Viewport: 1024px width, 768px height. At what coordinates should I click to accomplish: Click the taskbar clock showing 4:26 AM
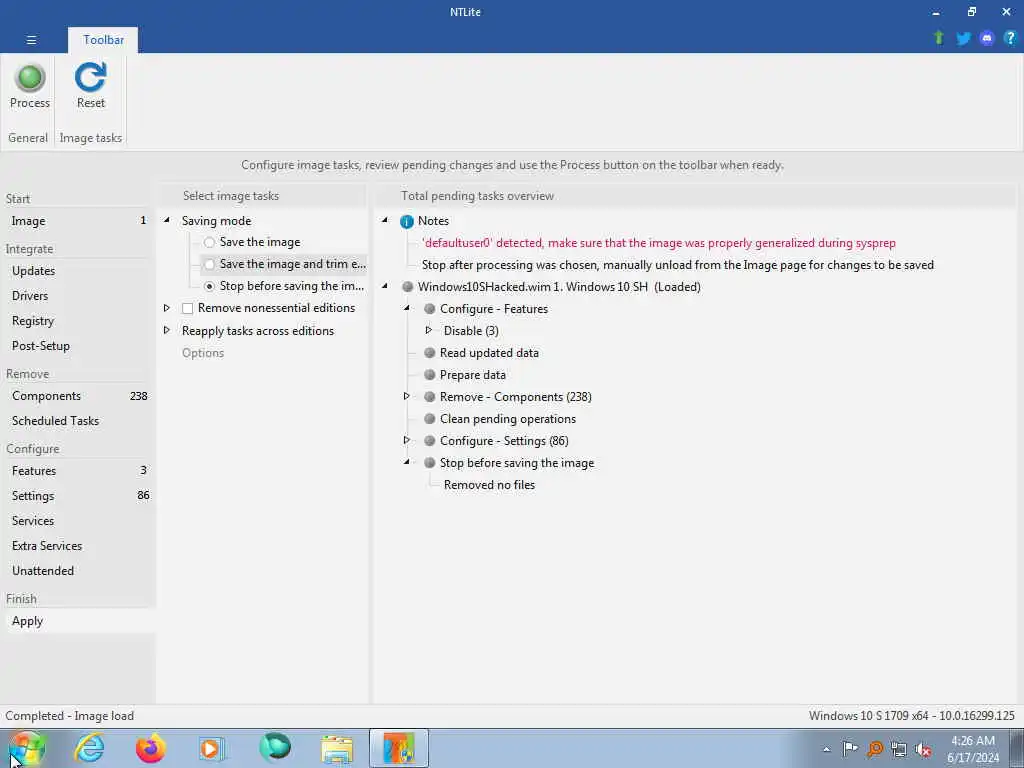pyautogui.click(x=973, y=749)
